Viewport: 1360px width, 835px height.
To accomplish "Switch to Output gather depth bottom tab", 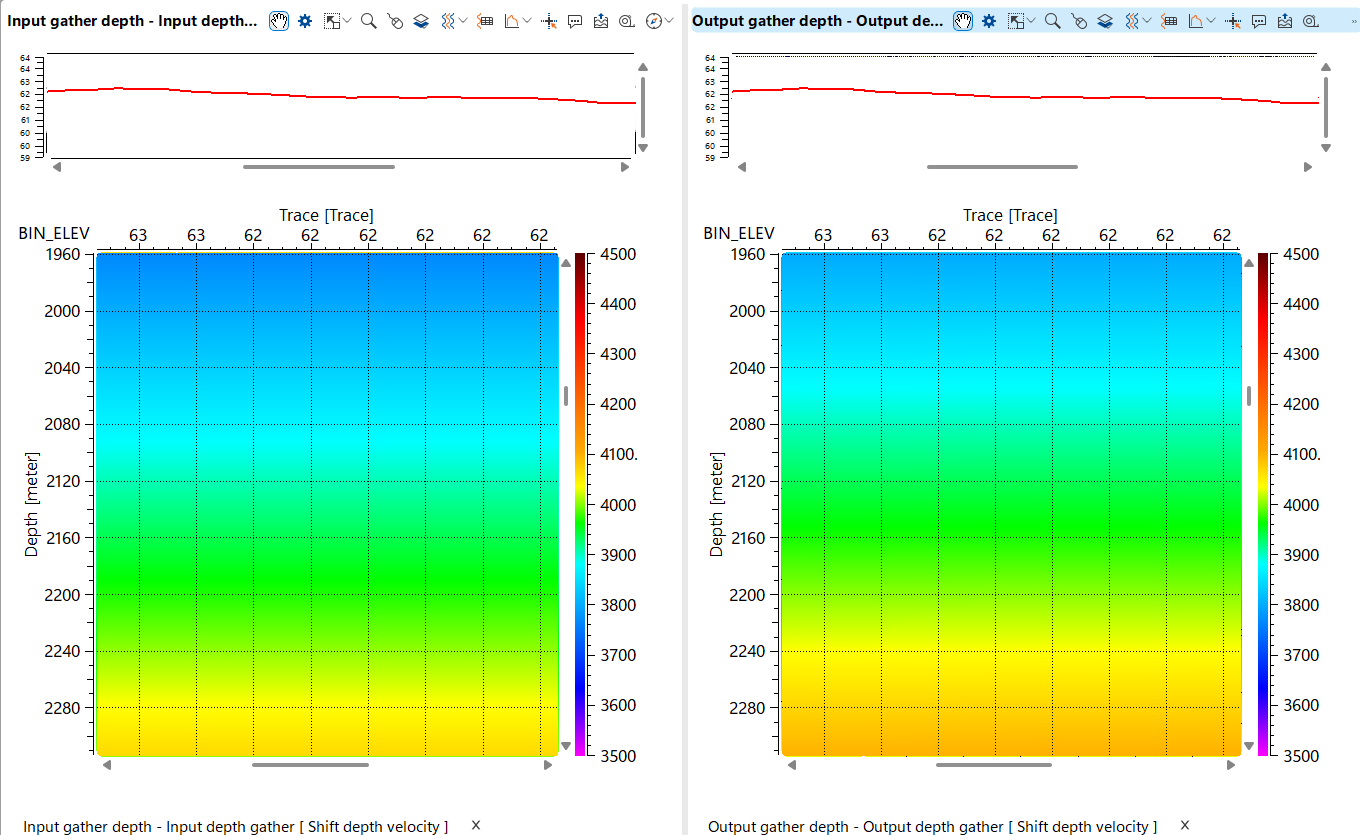I will pos(932,826).
